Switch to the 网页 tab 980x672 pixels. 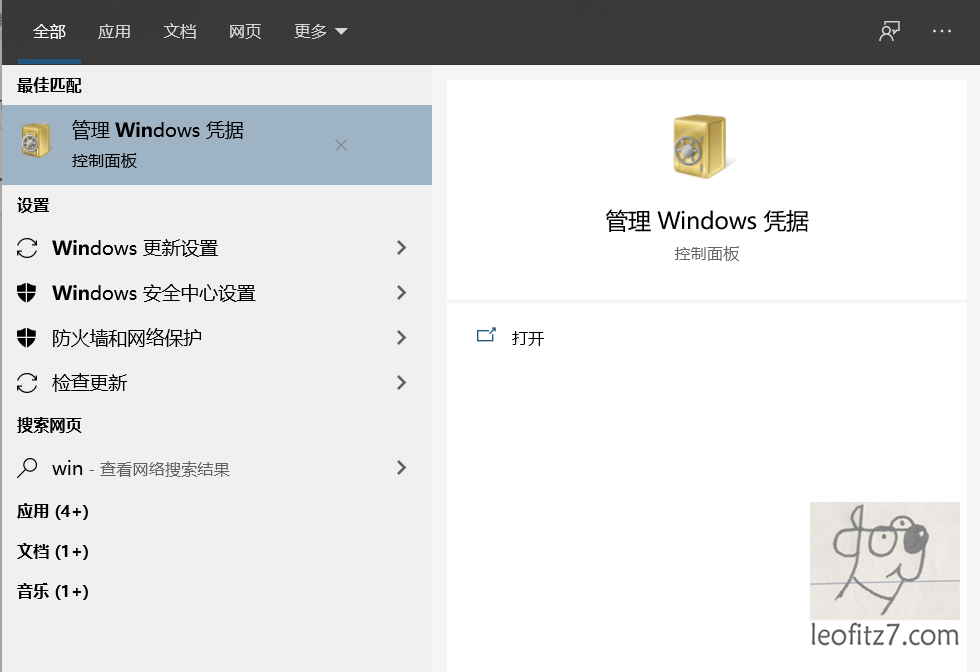(x=245, y=31)
